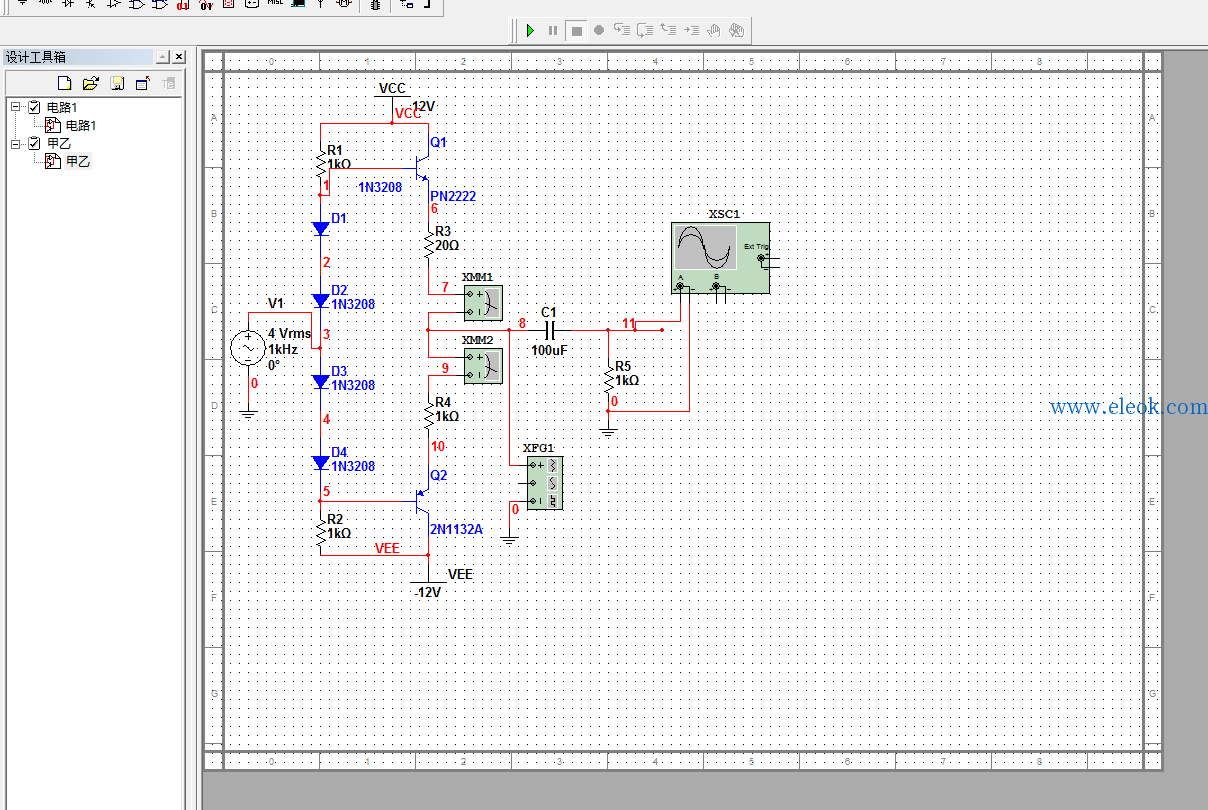The image size is (1208, 810).
Task: Click the close-design window icon in the toolbox
Action: (x=143, y=83)
